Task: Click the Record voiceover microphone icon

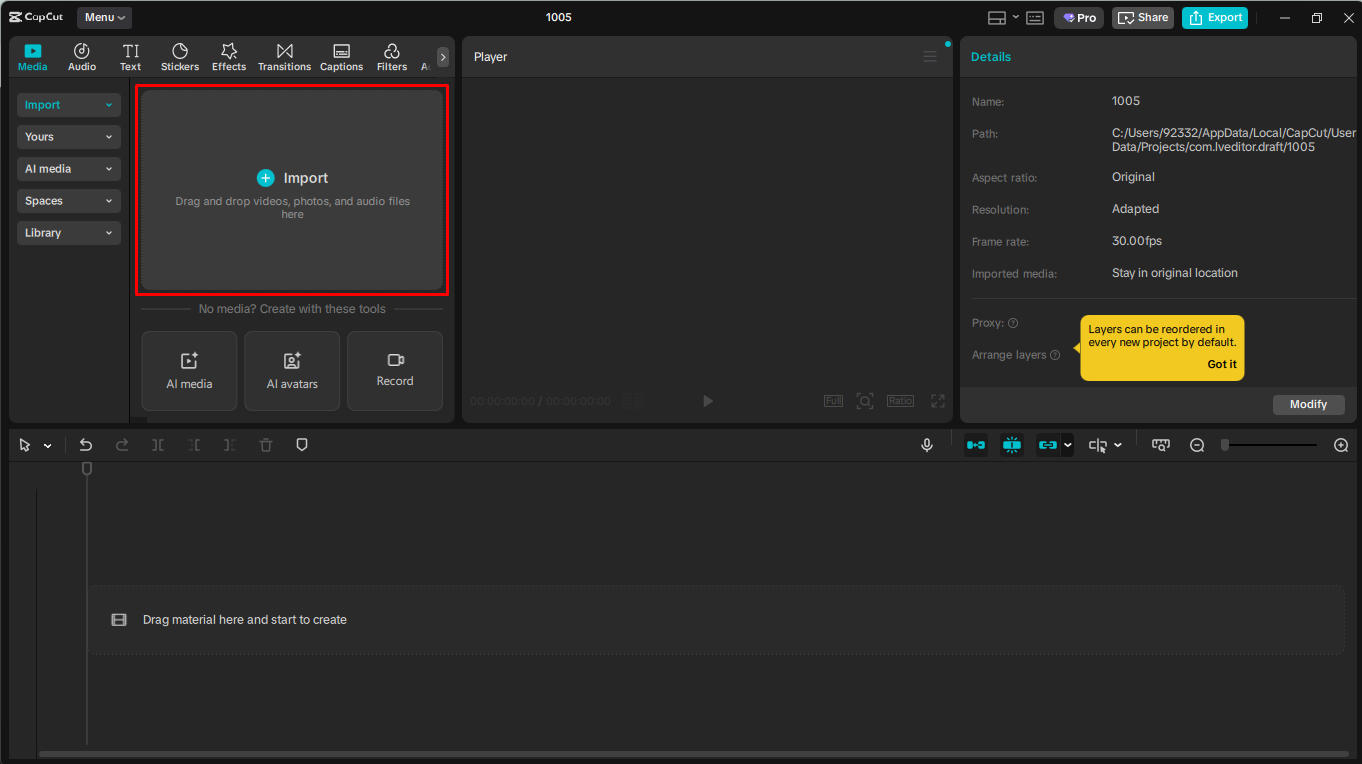Action: pyautogui.click(x=926, y=444)
